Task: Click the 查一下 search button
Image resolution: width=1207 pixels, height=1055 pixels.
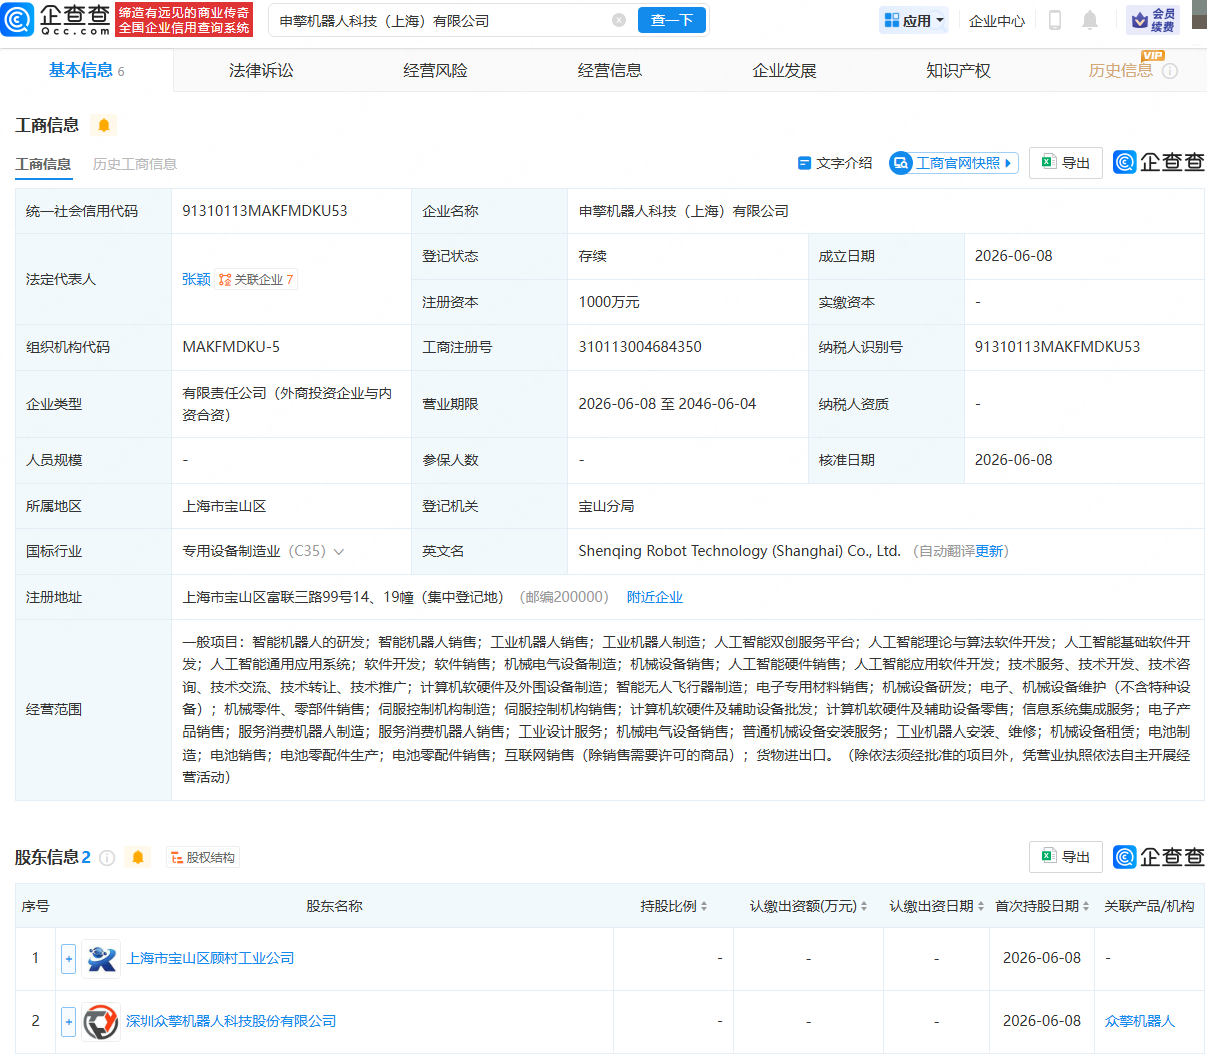Action: coord(672,20)
